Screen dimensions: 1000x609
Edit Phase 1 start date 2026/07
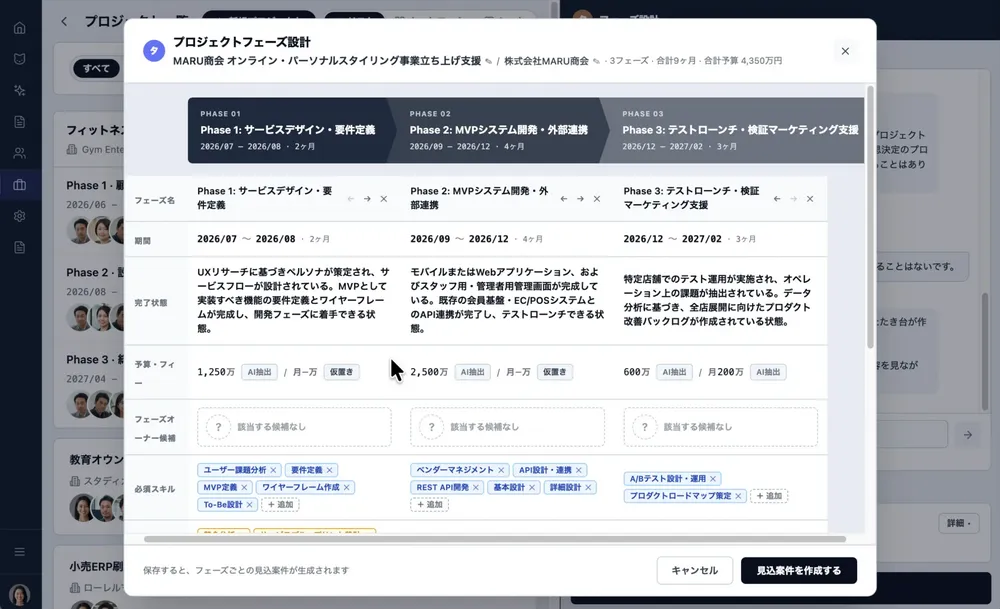[217, 239]
